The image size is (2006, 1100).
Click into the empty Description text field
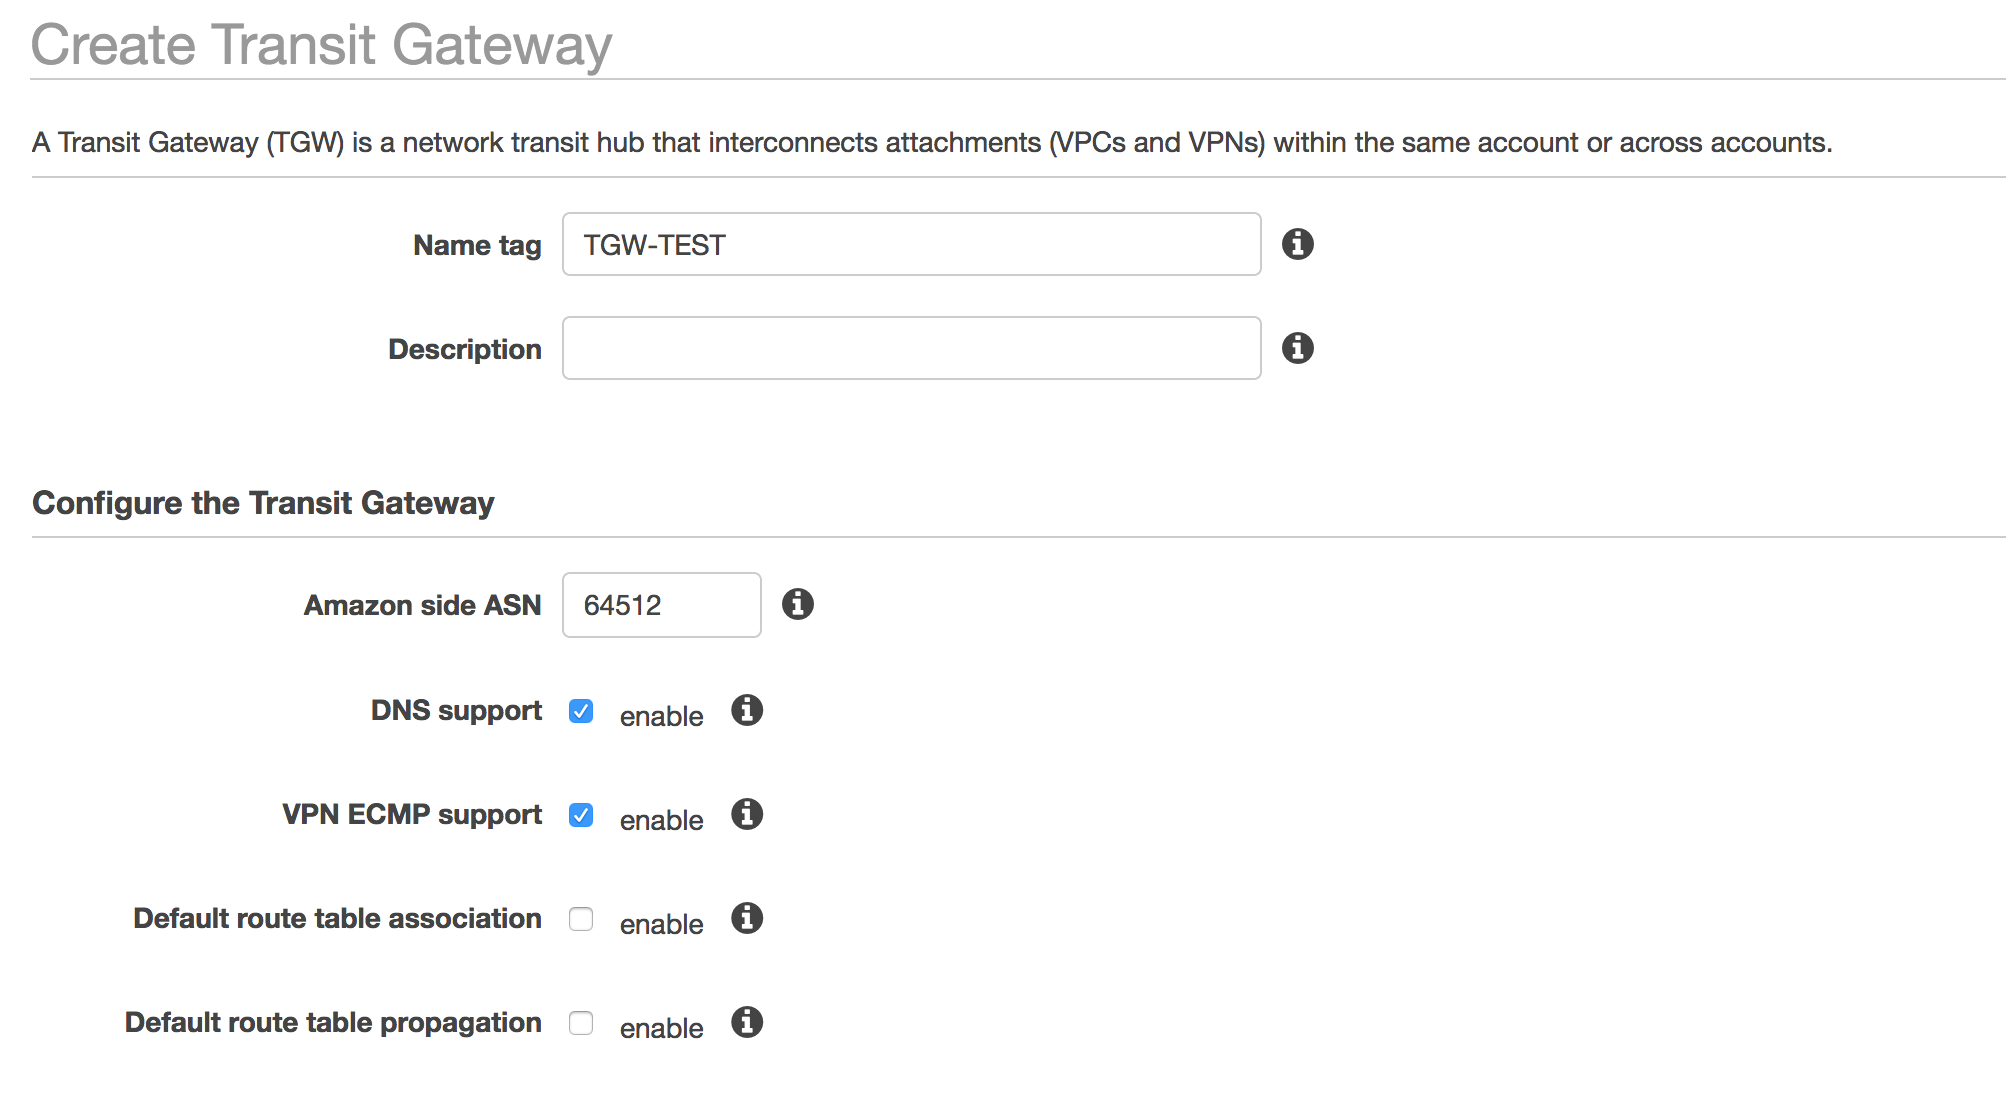coord(911,348)
